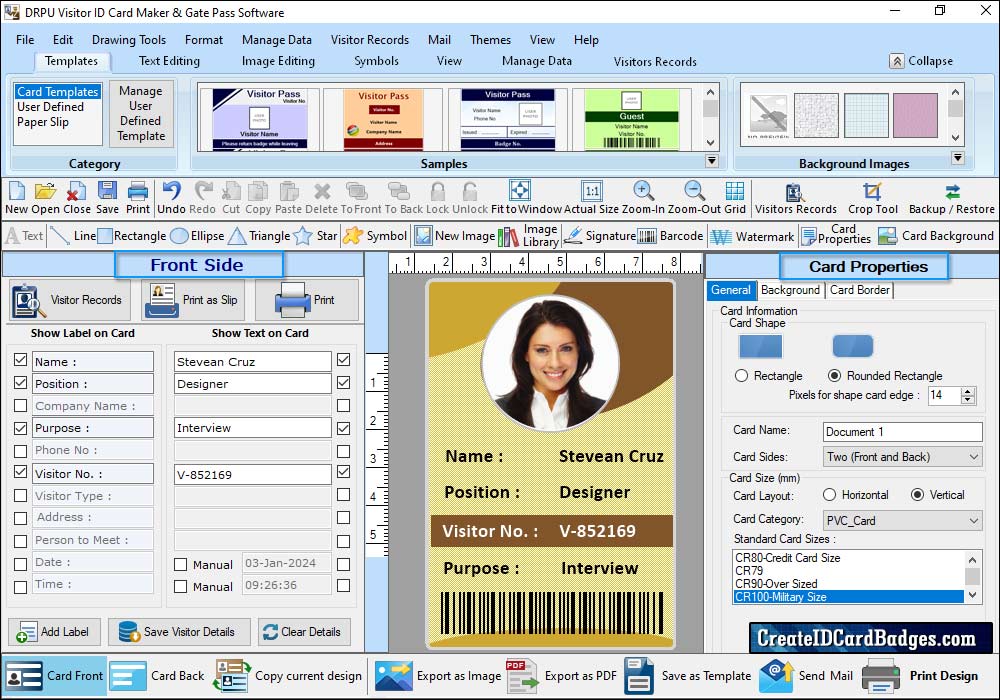The width and height of the screenshot is (1000, 700).
Task: Select the Text drawing tool
Action: tap(24, 236)
